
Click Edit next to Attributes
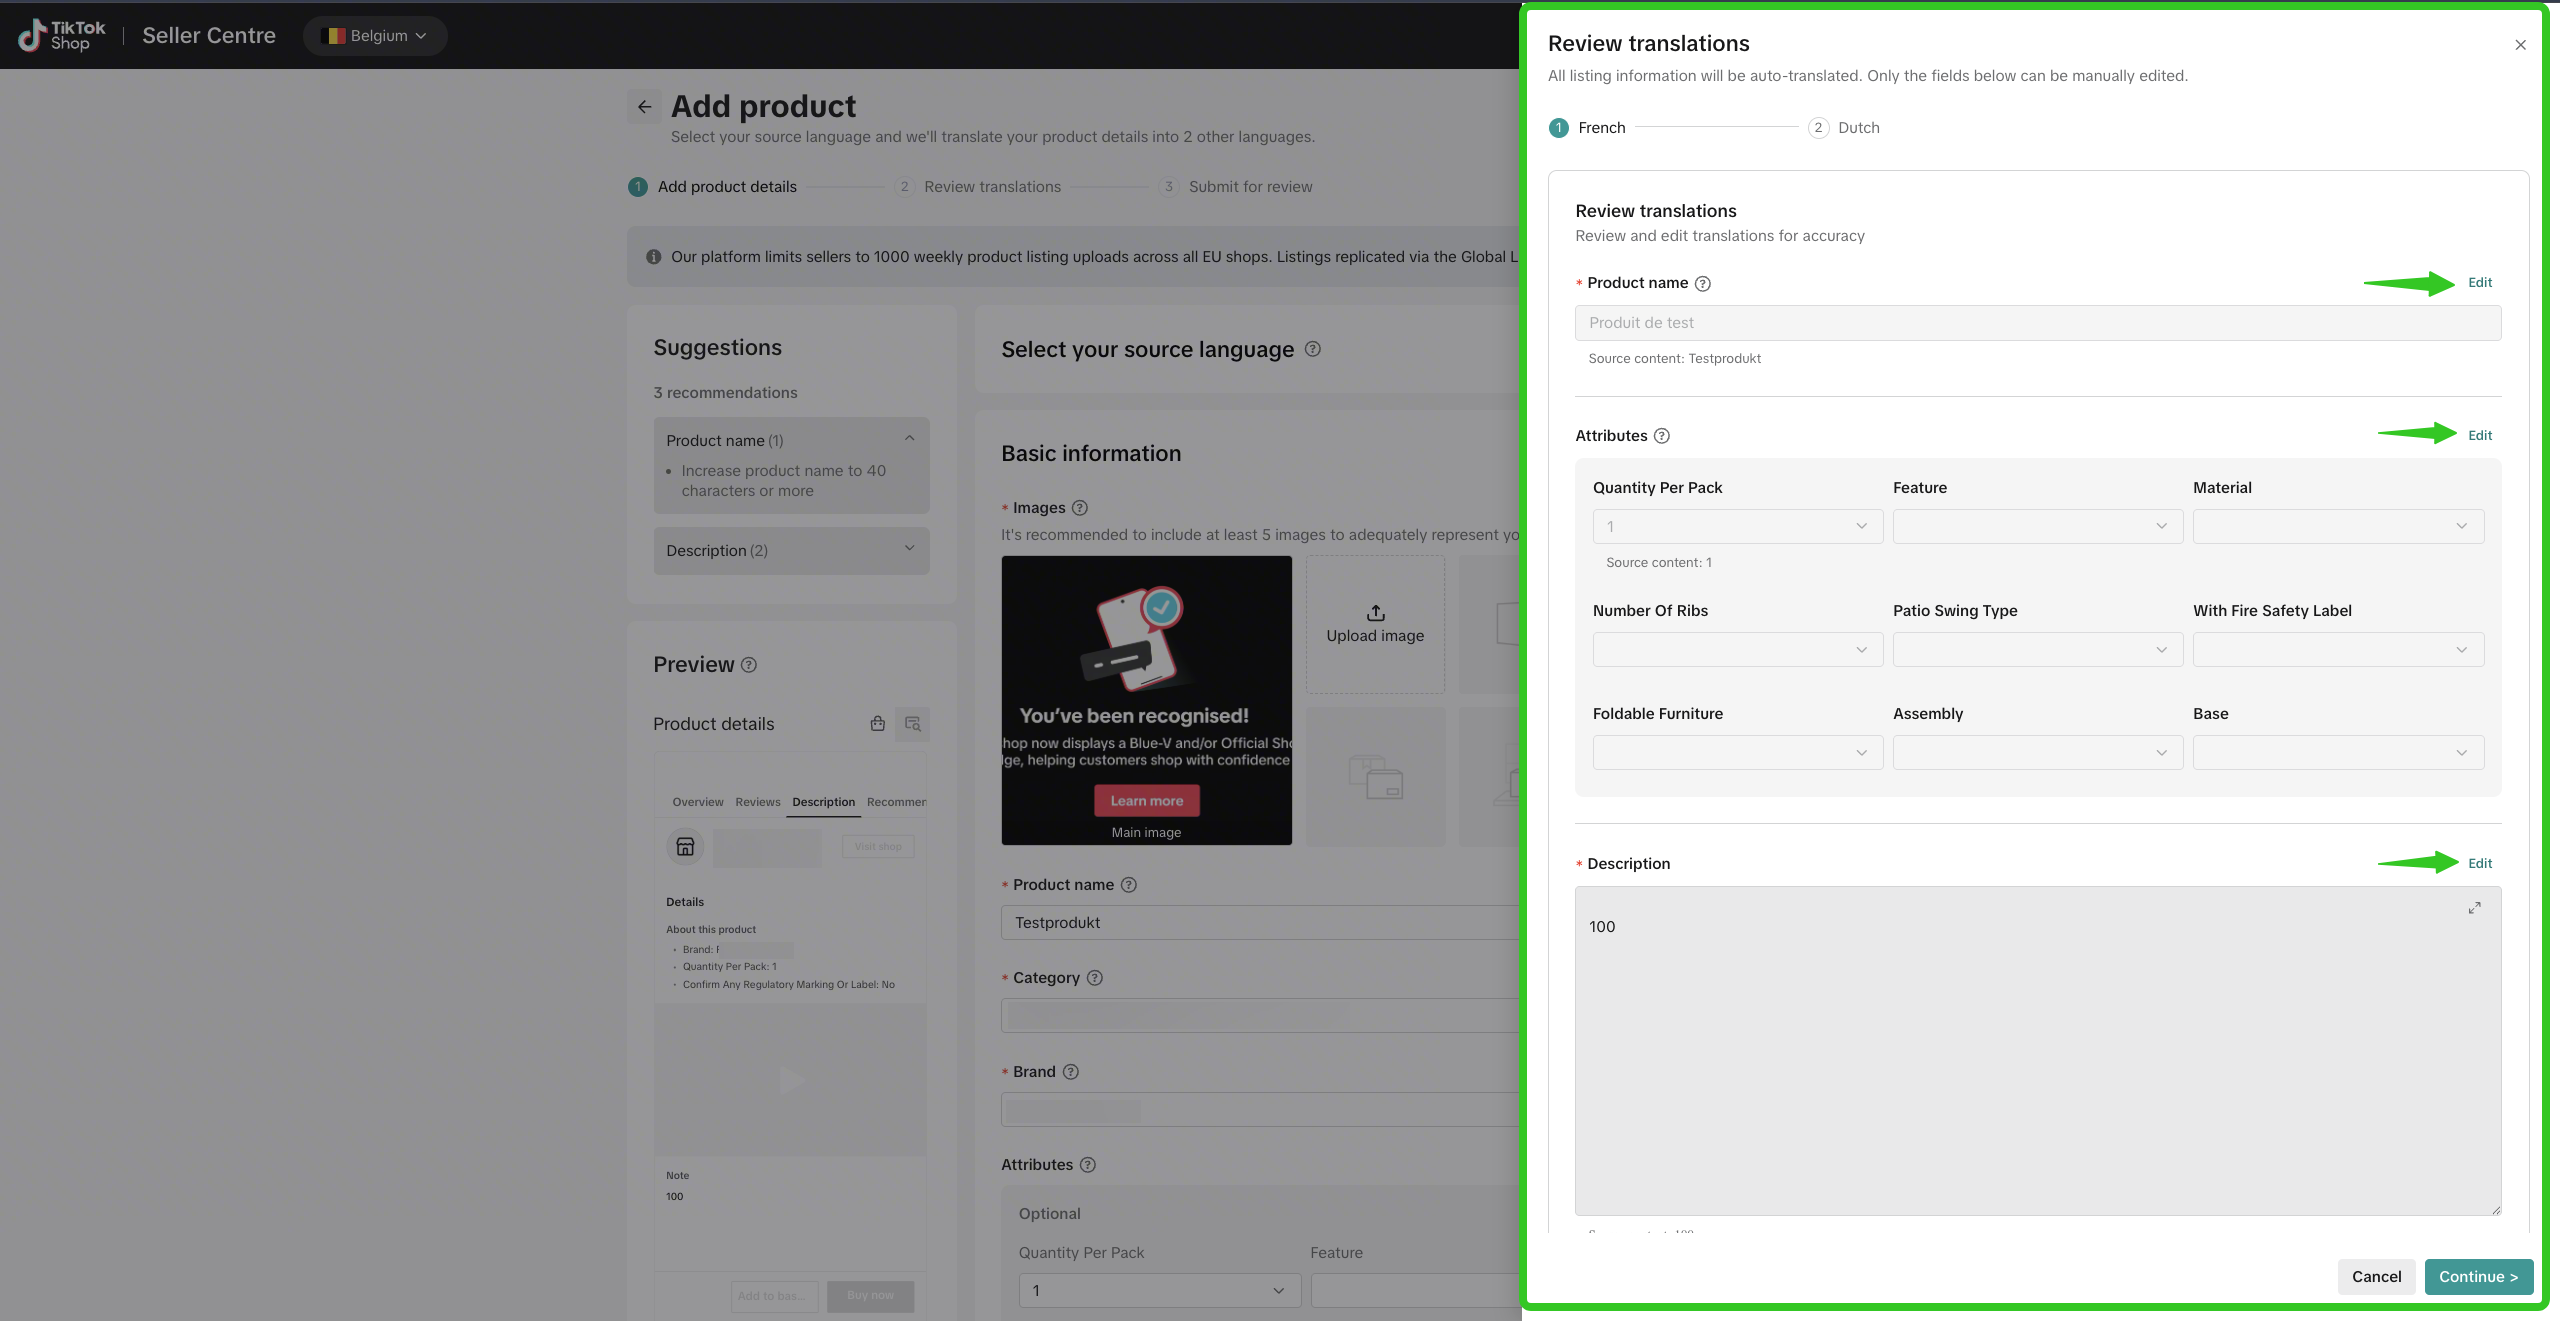click(x=2480, y=435)
